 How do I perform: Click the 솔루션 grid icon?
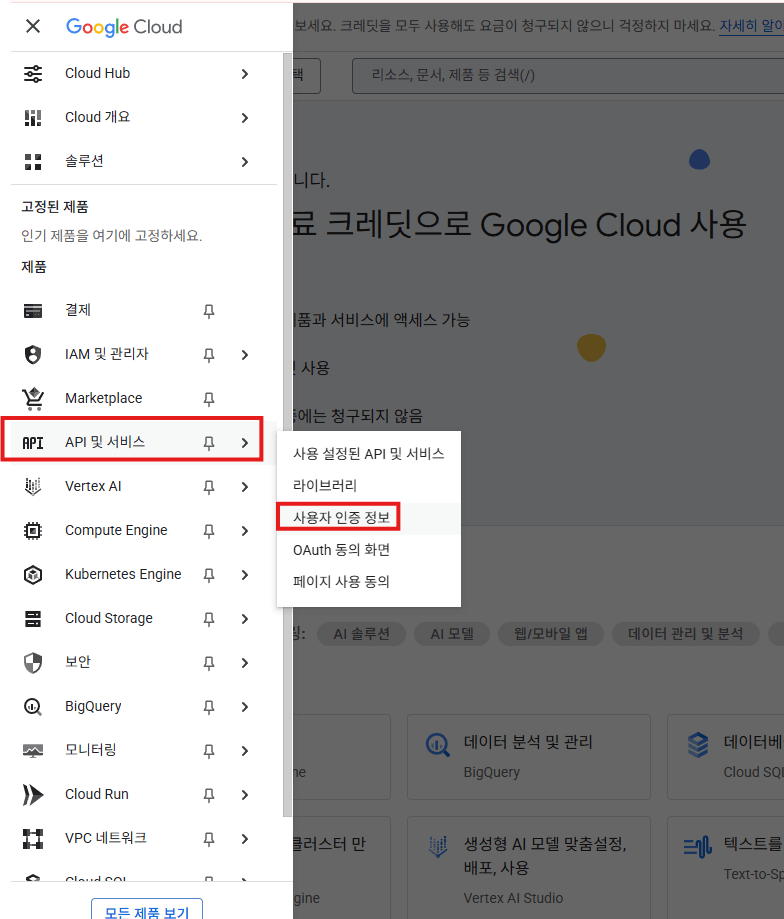[33, 162]
